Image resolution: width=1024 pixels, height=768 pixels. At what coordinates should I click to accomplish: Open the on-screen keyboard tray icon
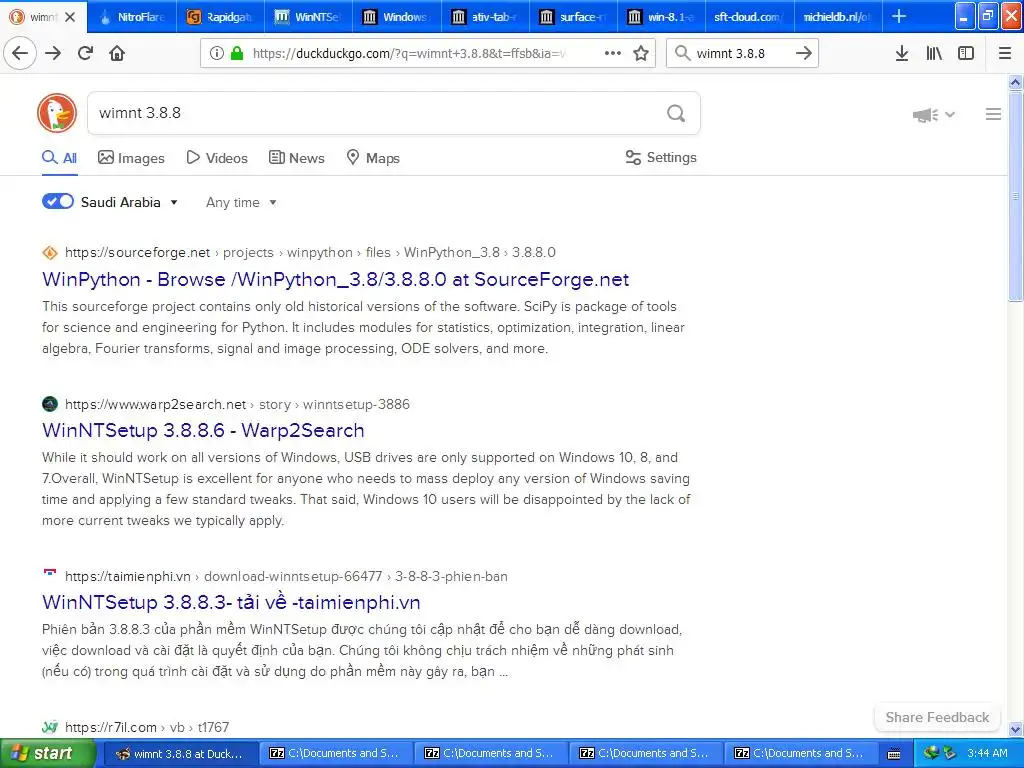point(894,754)
